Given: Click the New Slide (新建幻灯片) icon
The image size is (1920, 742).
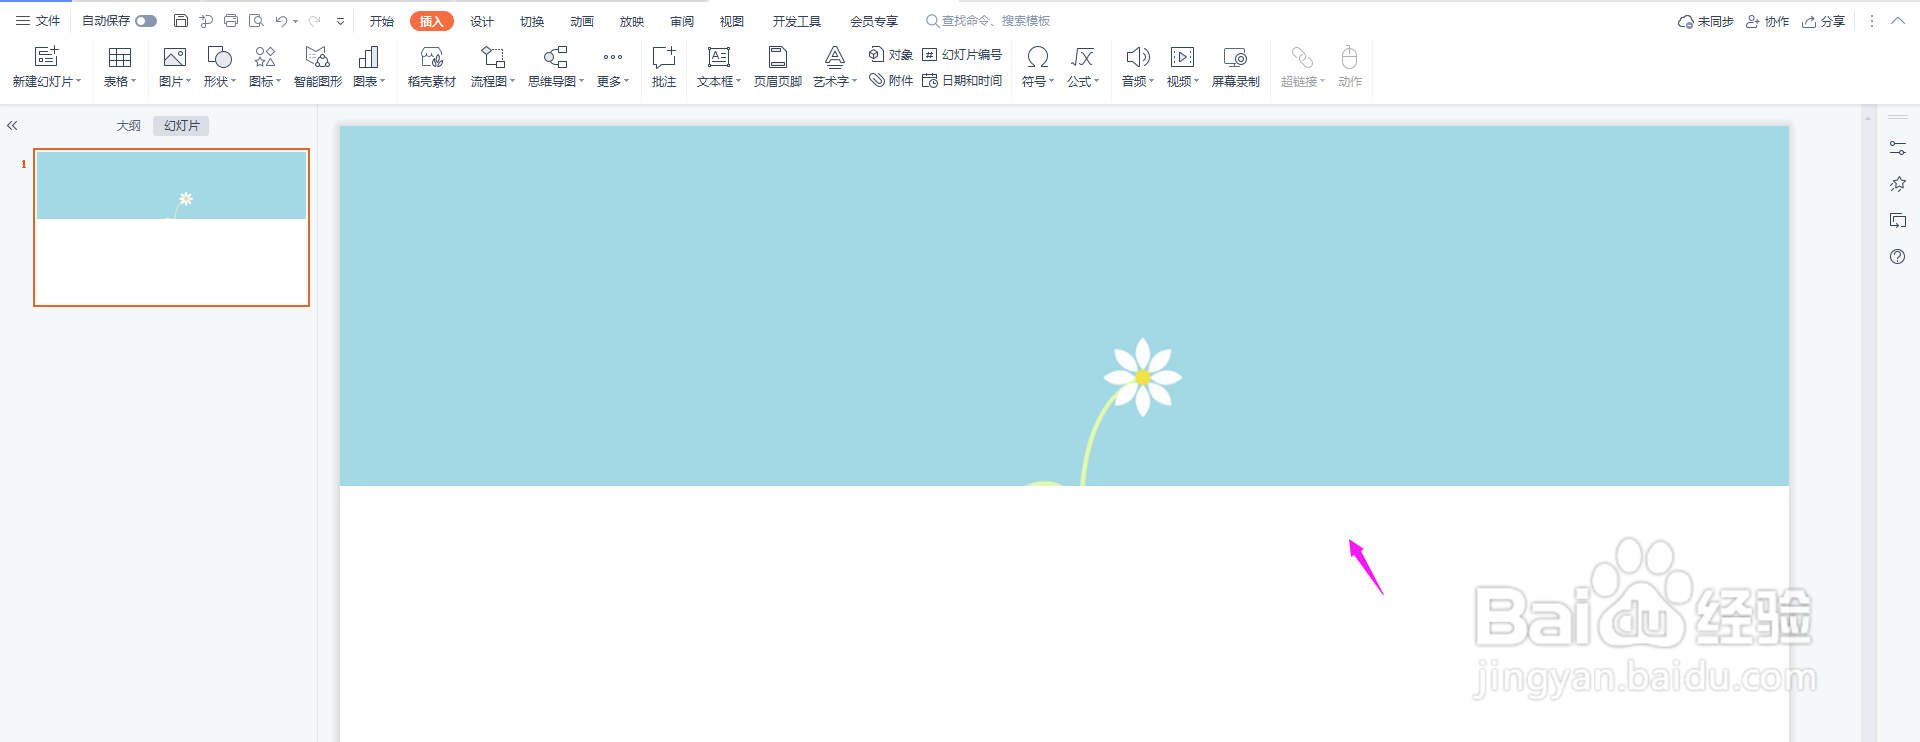Looking at the screenshot, I should click(46, 57).
